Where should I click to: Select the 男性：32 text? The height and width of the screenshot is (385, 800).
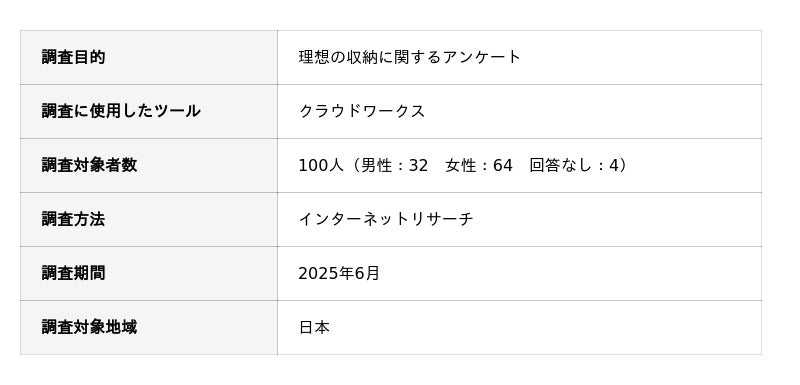click(394, 165)
